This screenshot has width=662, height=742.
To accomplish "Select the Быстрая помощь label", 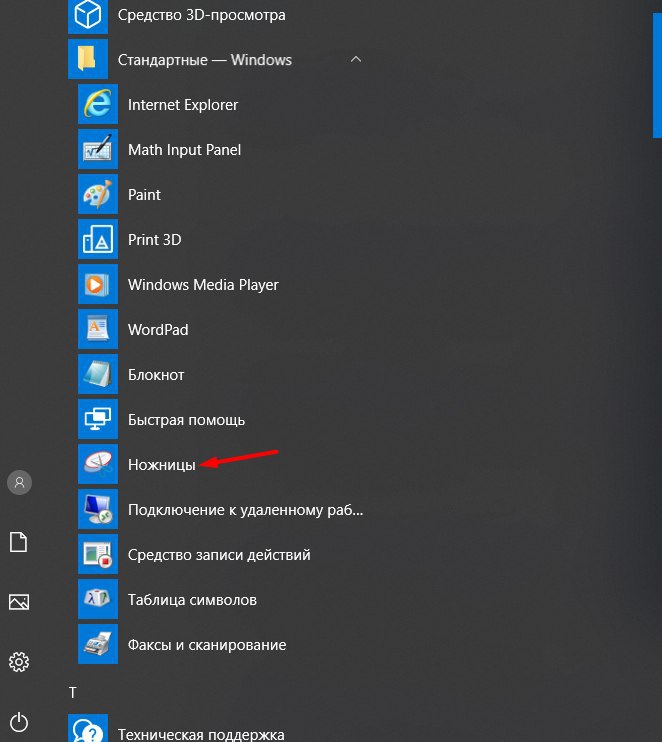I will tap(186, 420).
